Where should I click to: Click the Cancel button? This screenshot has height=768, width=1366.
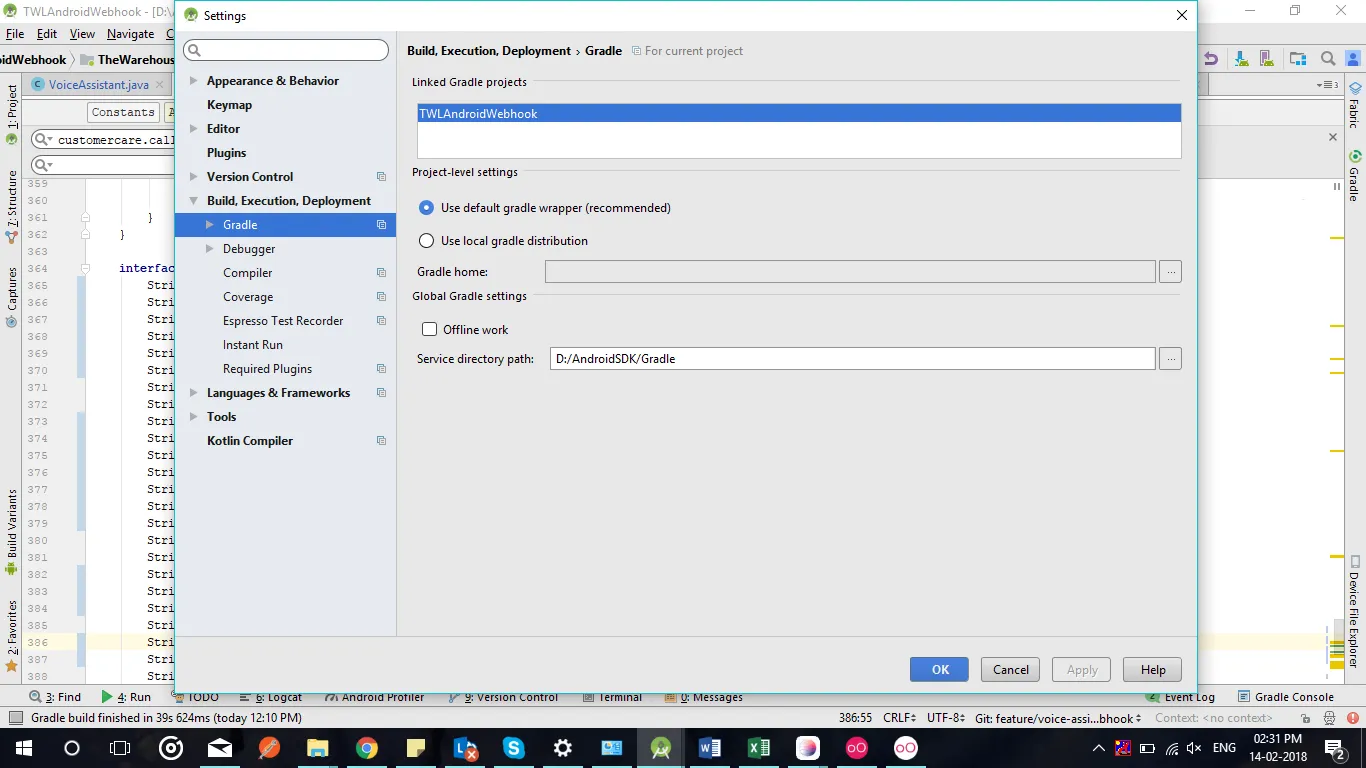[x=1010, y=670]
